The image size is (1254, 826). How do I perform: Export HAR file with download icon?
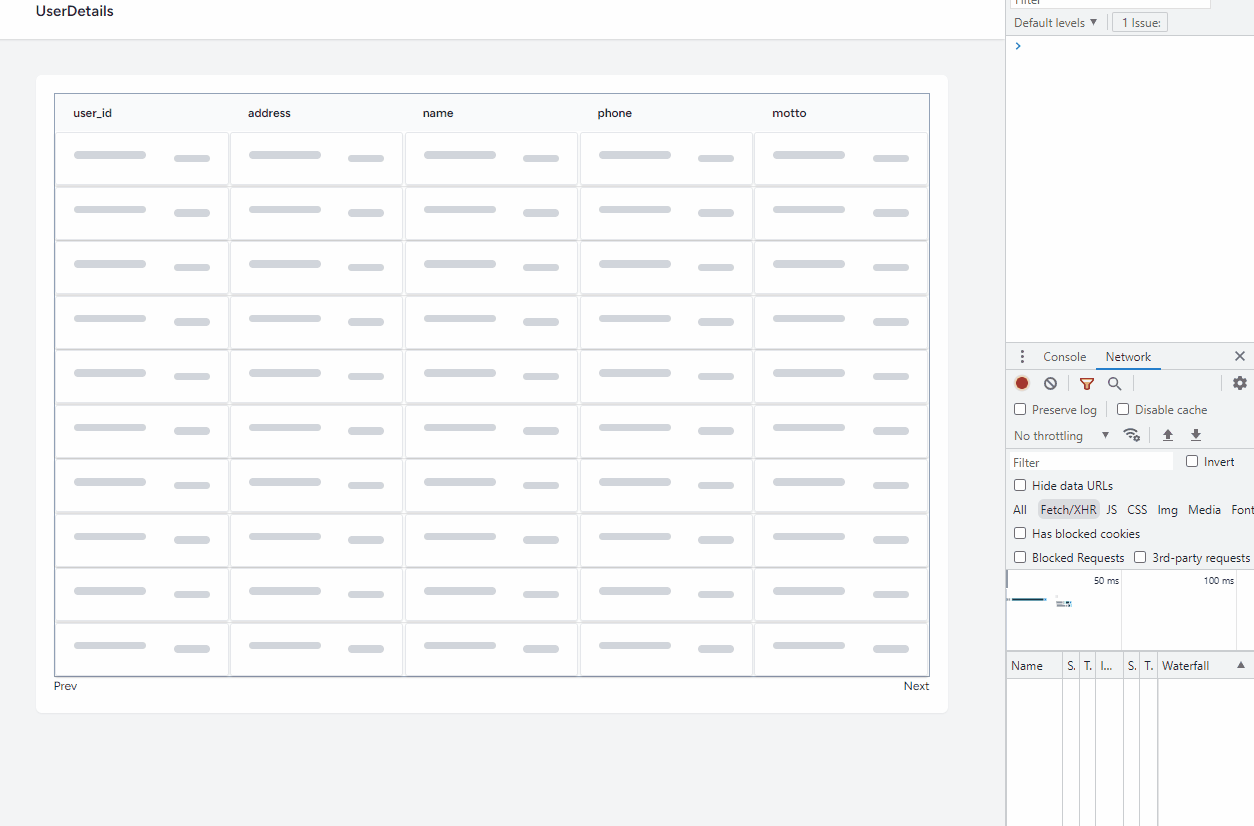tap(1195, 435)
